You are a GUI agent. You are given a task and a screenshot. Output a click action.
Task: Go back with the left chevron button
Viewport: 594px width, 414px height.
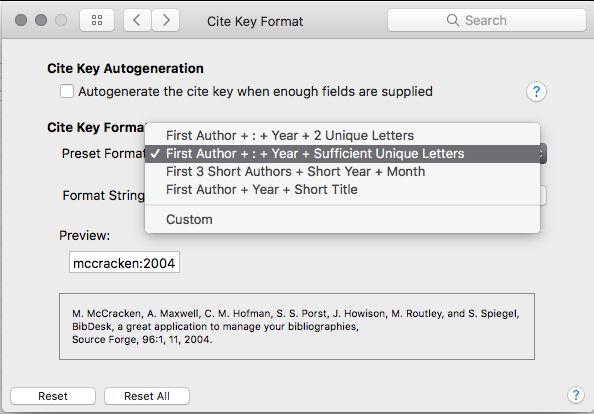tap(138, 20)
